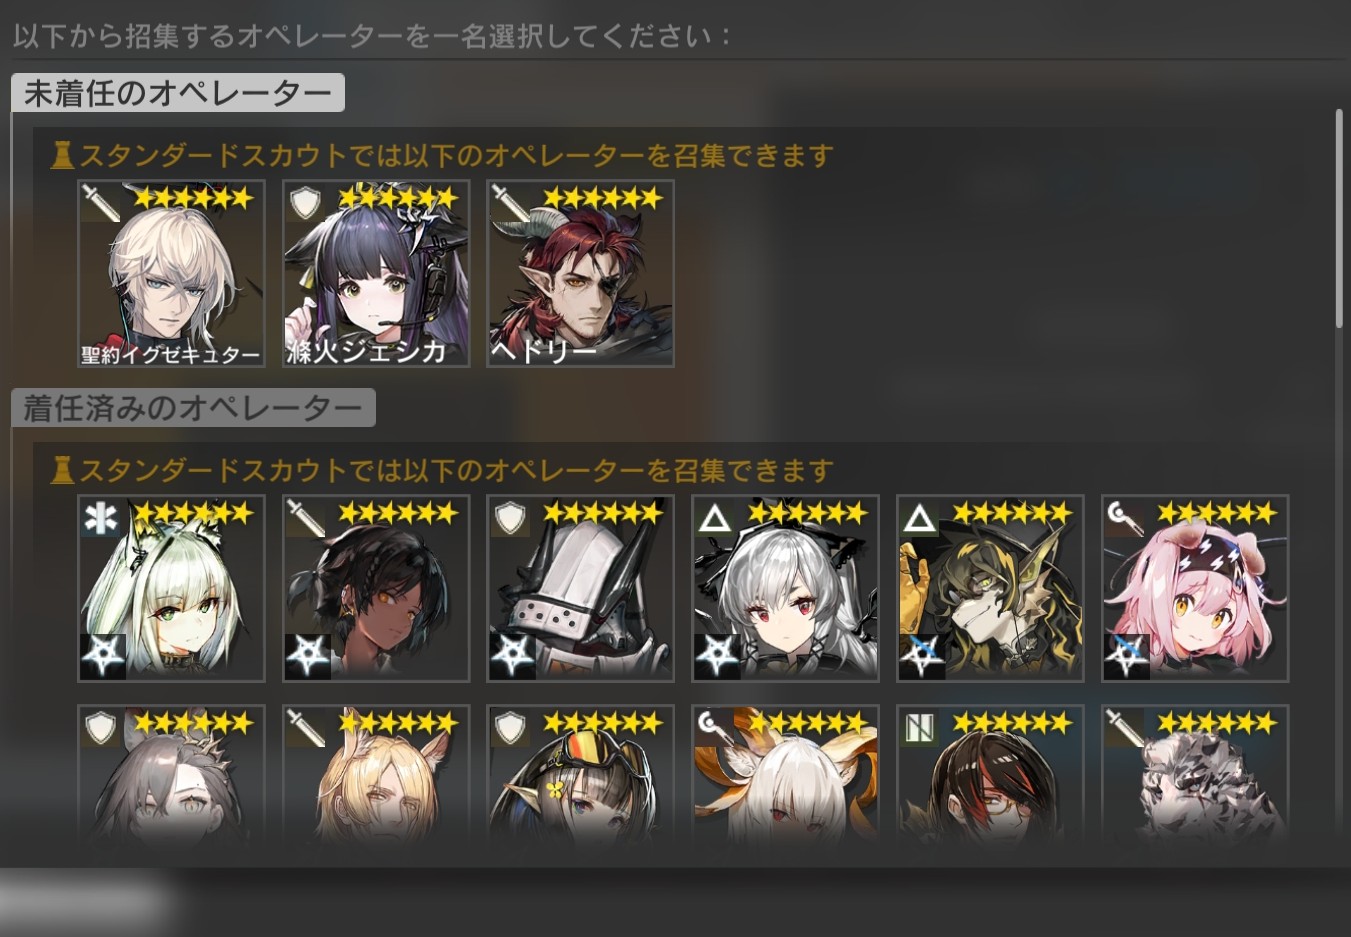The image size is (1351, 937).
Task: Choose the pink-haired supporter operator
Action: 1195,588
